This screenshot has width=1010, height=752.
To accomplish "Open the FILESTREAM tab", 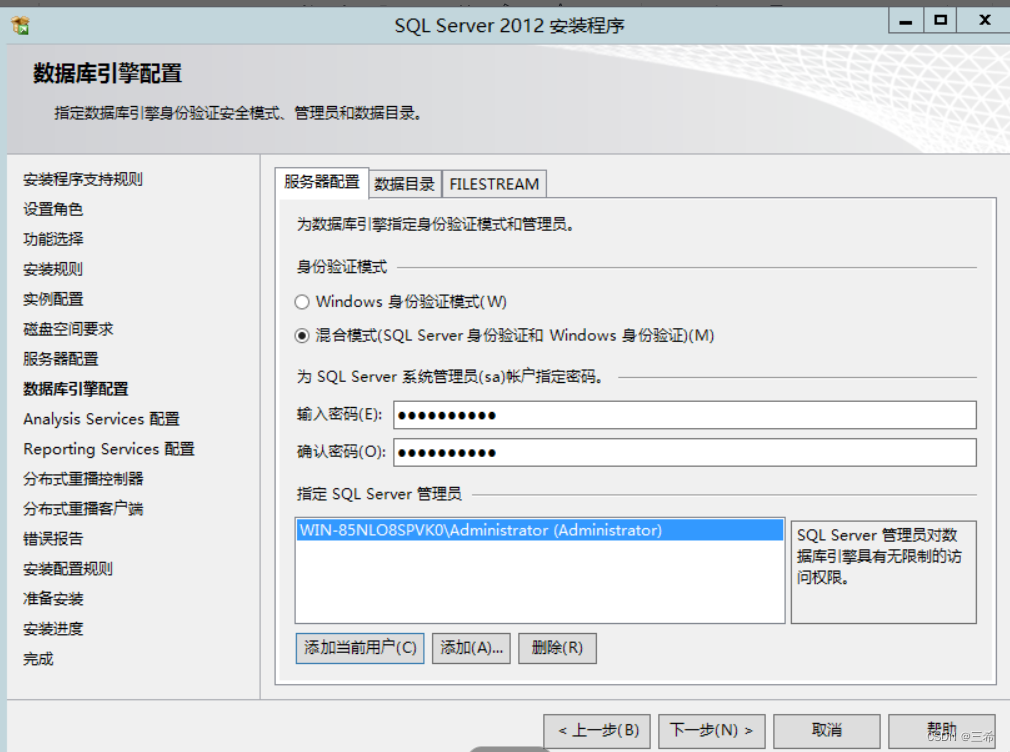I will pos(494,183).
